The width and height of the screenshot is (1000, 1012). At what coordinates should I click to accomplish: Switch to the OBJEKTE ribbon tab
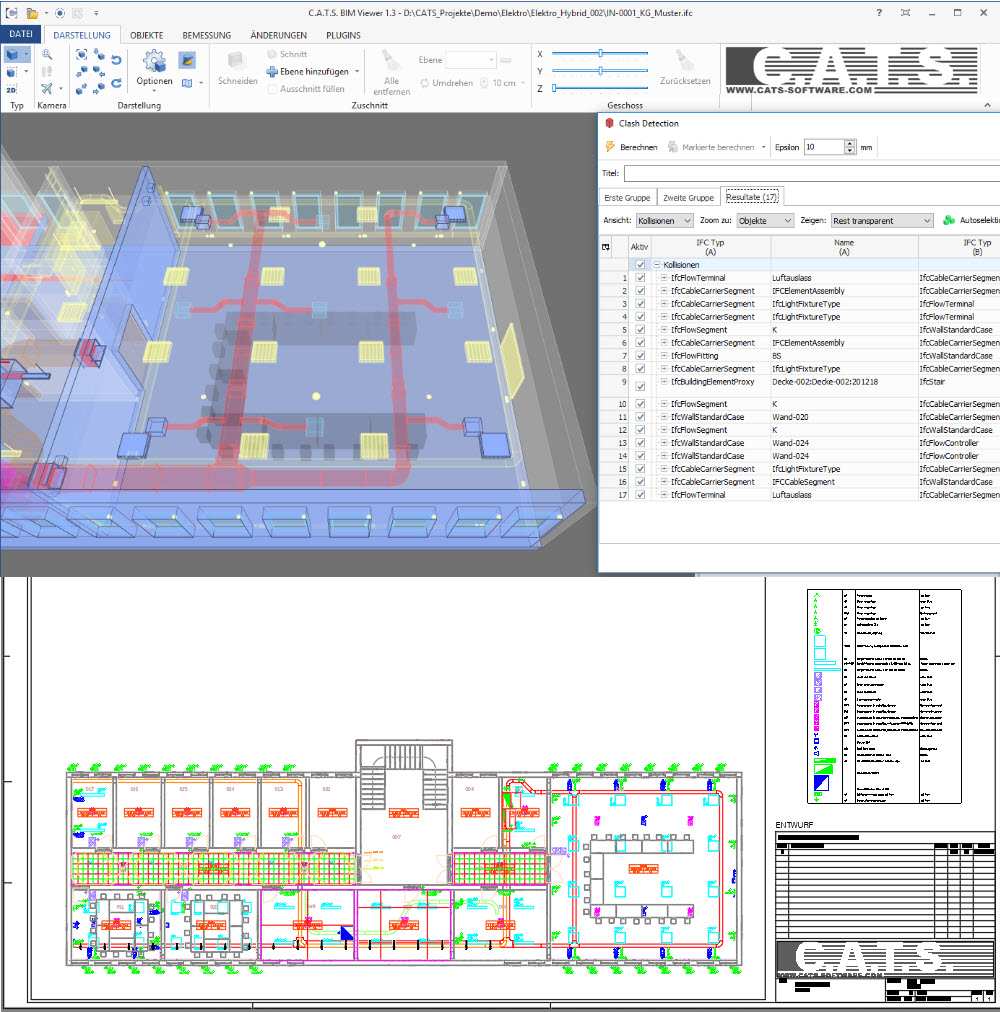point(146,35)
